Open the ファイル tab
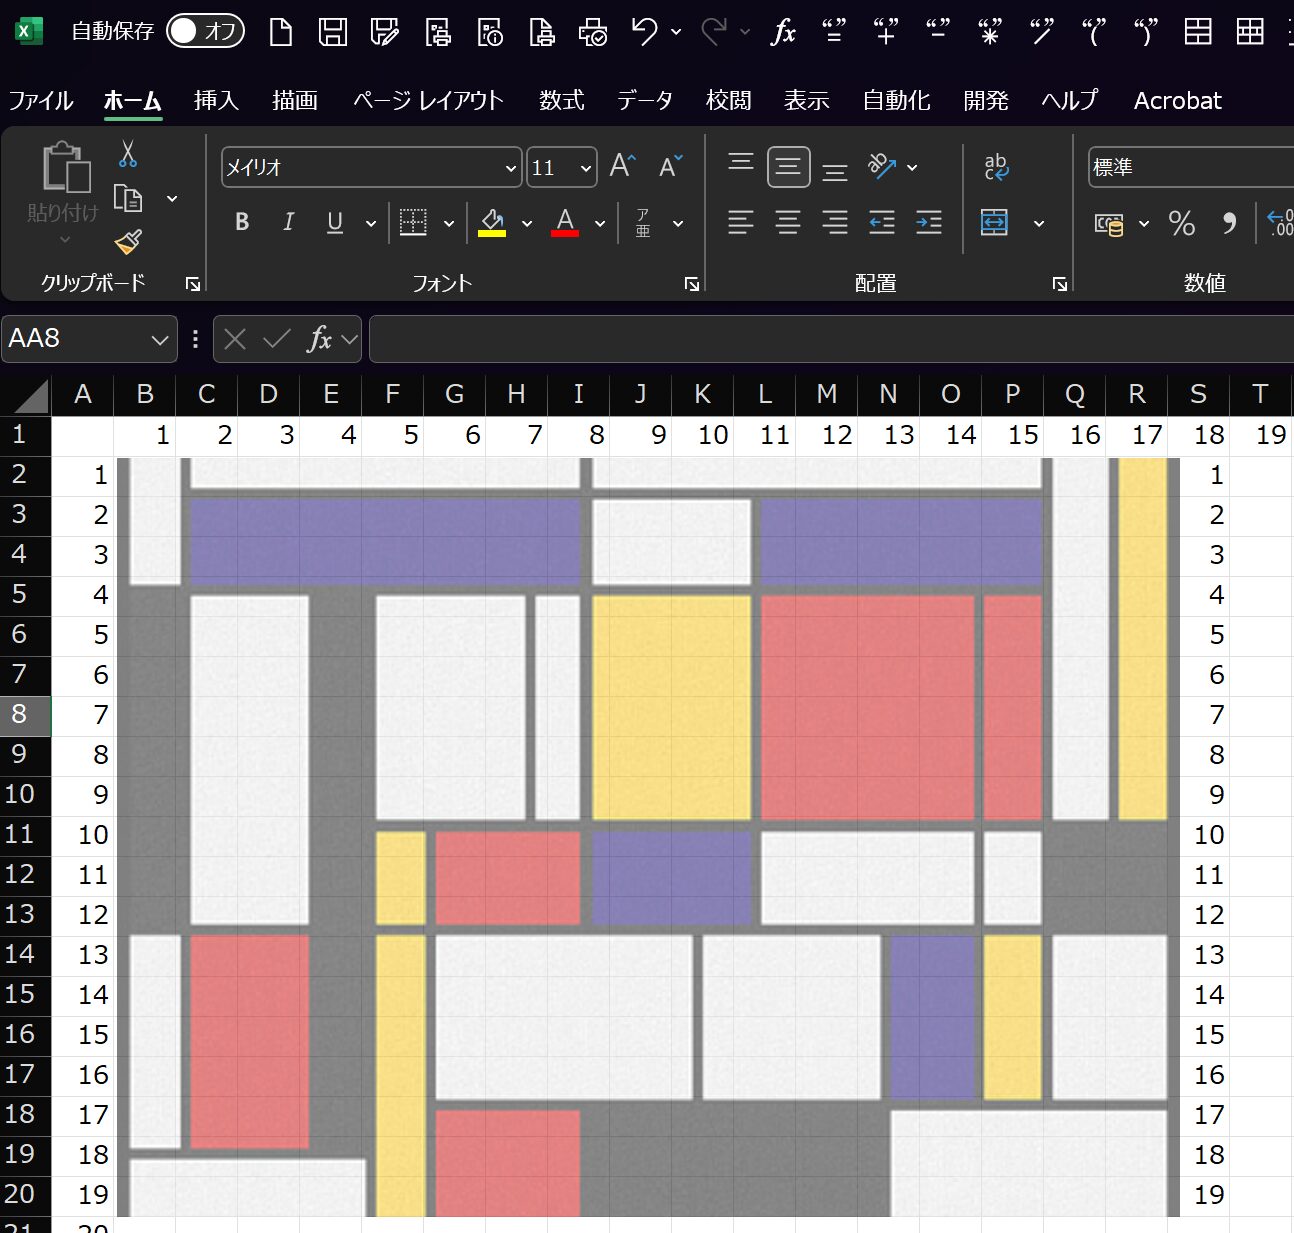The height and width of the screenshot is (1233, 1294). (x=41, y=100)
